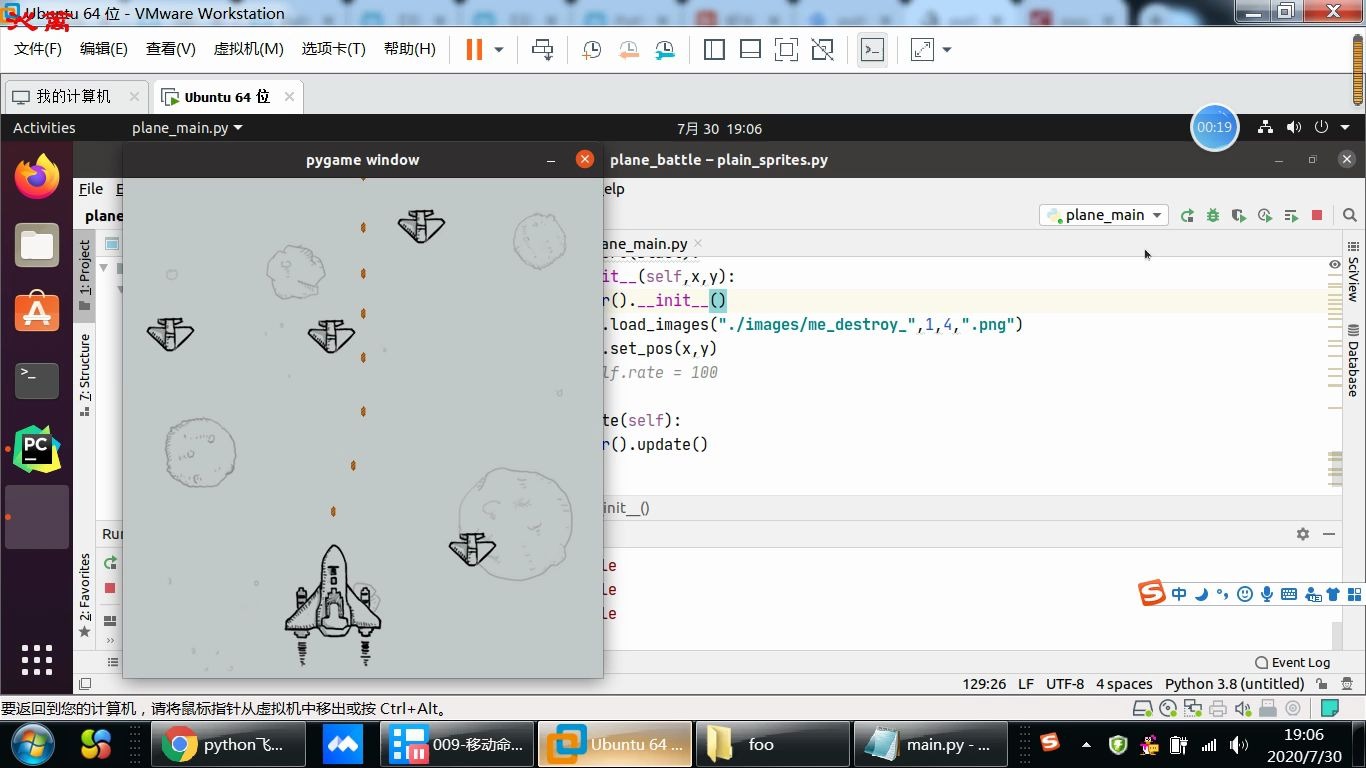Click the 00:19 recording timer circle
1366x768 pixels.
(1214, 127)
